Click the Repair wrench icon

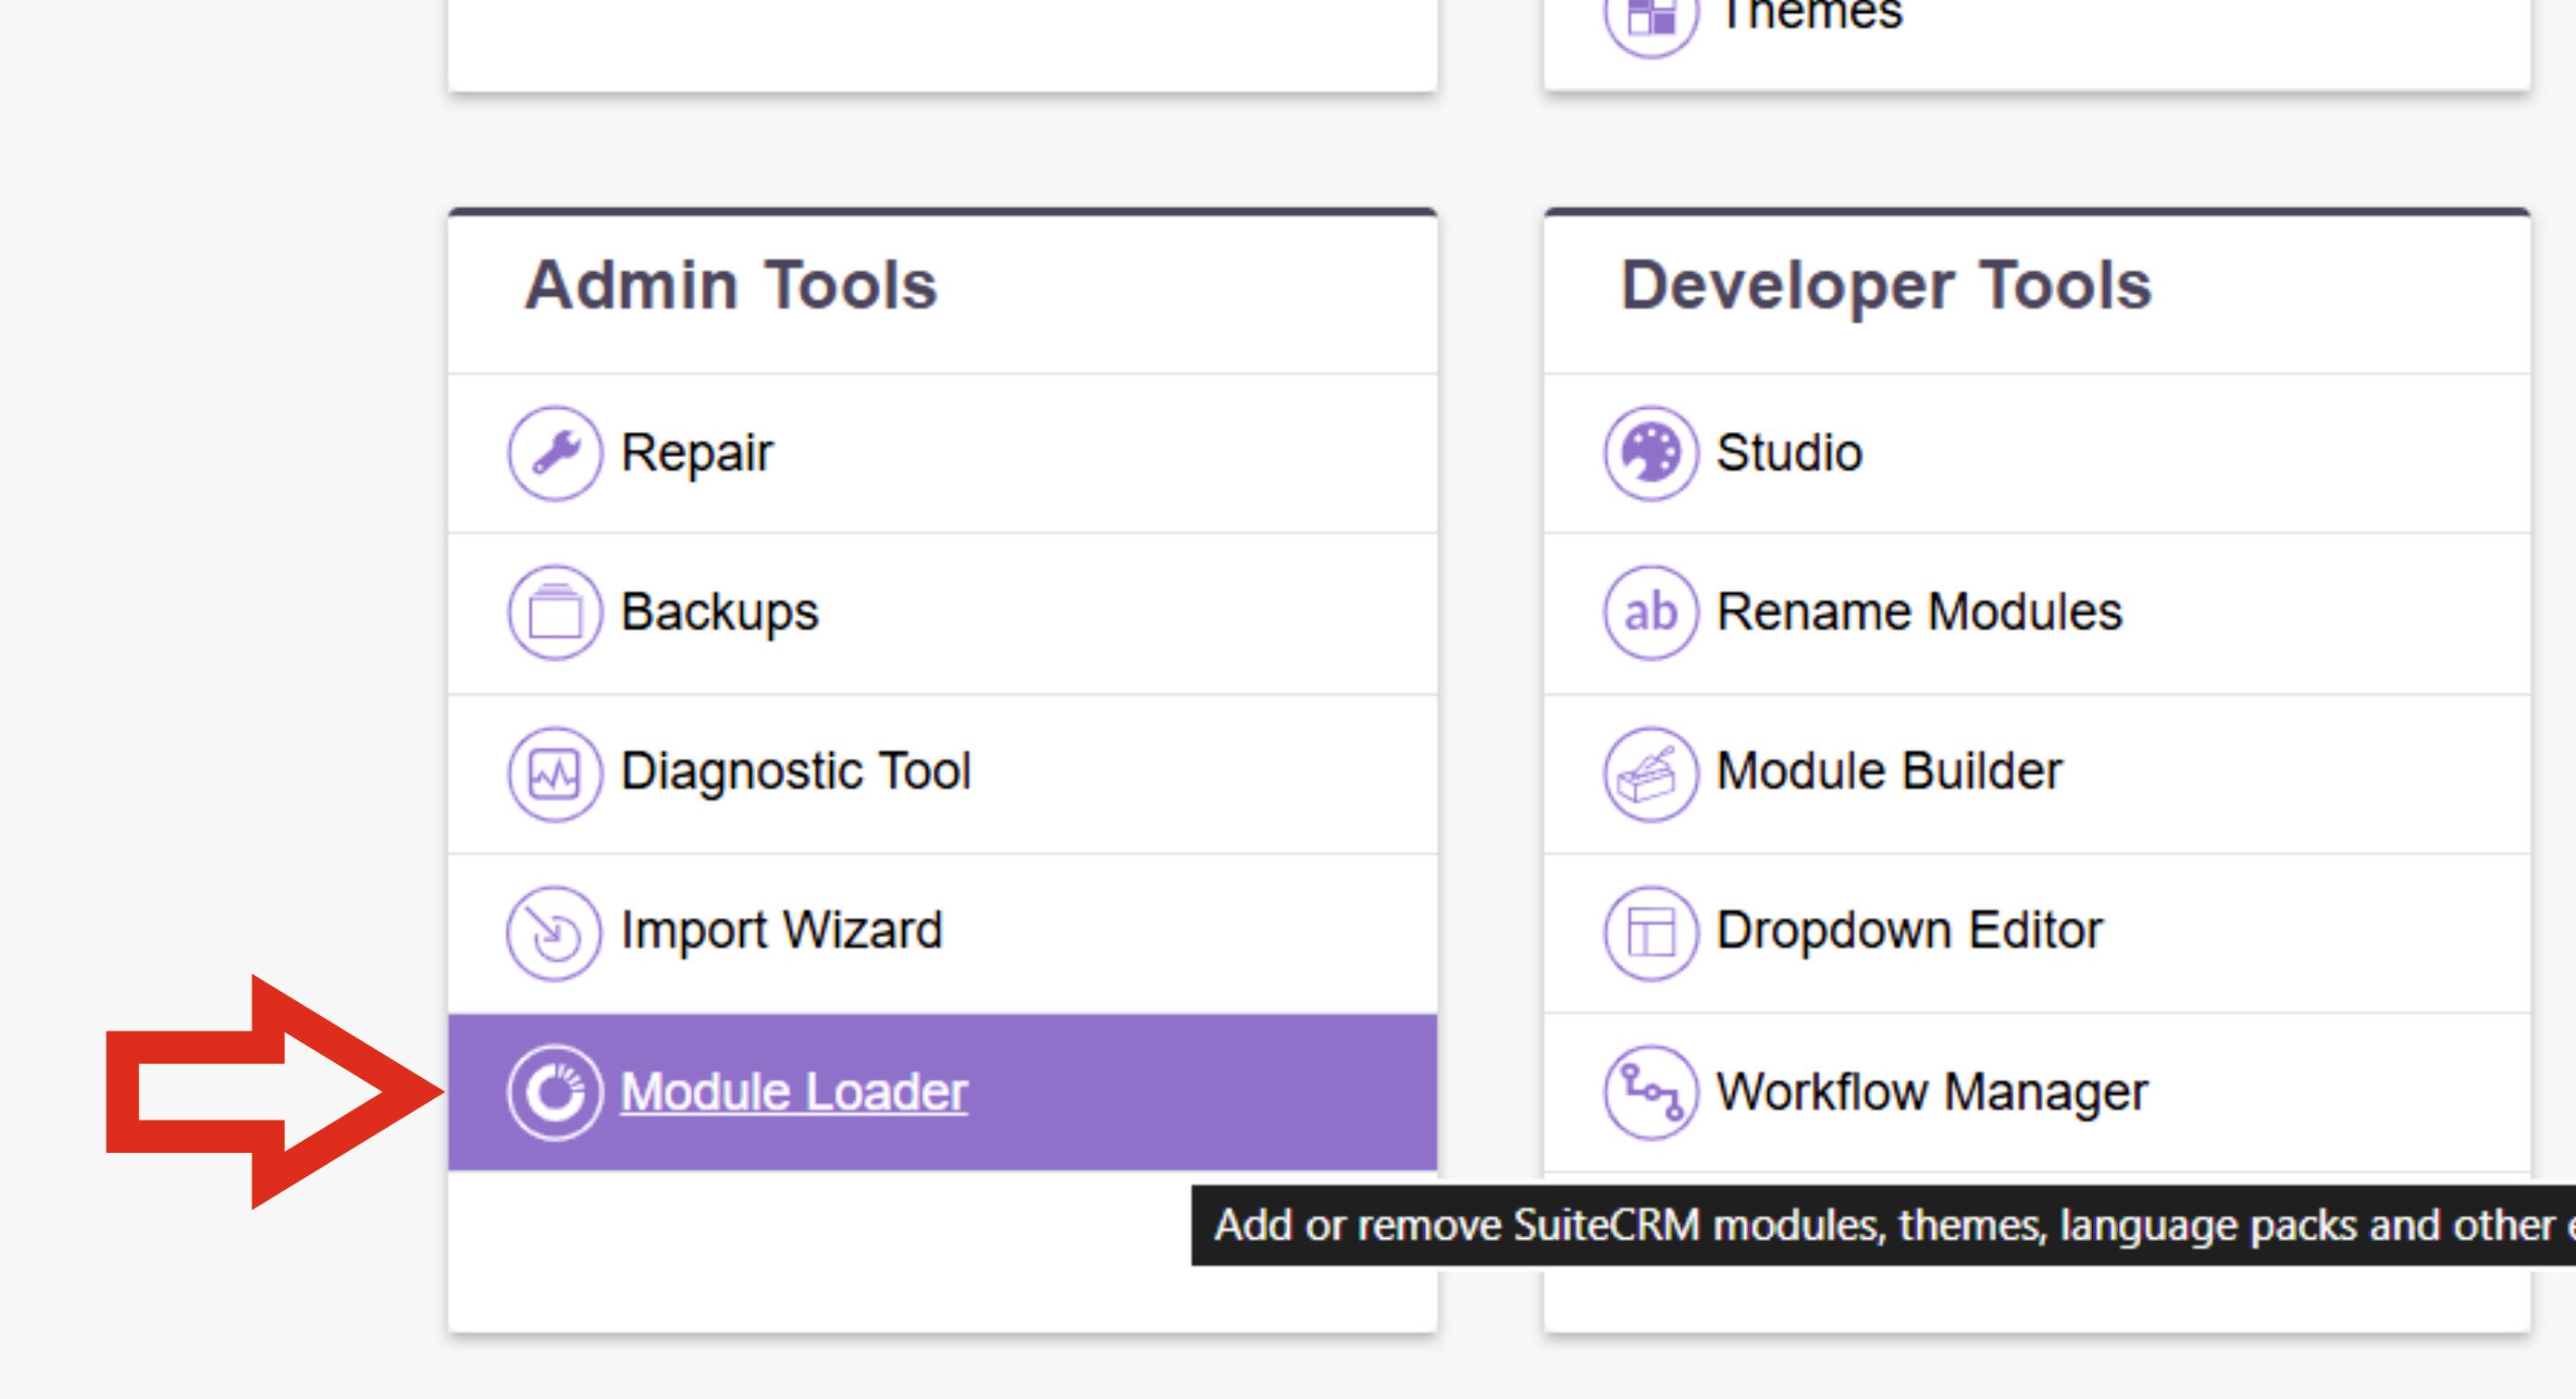tap(555, 453)
